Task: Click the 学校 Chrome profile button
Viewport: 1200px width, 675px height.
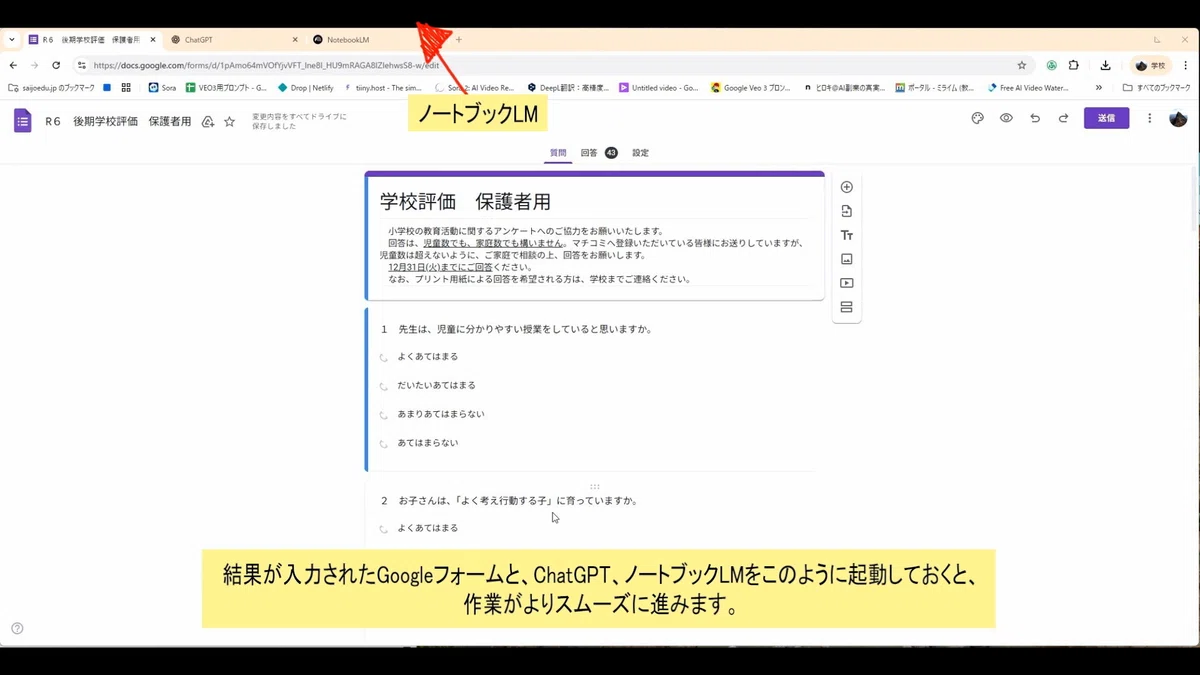Action: 1150,65
